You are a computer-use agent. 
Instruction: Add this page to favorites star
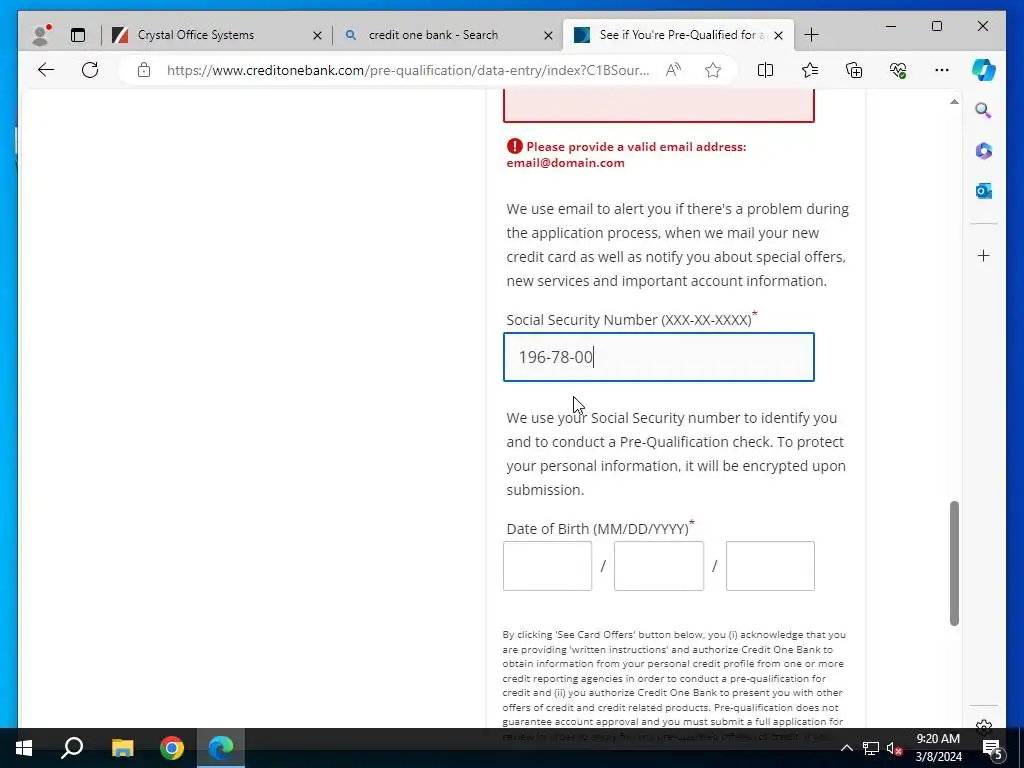[x=713, y=70]
